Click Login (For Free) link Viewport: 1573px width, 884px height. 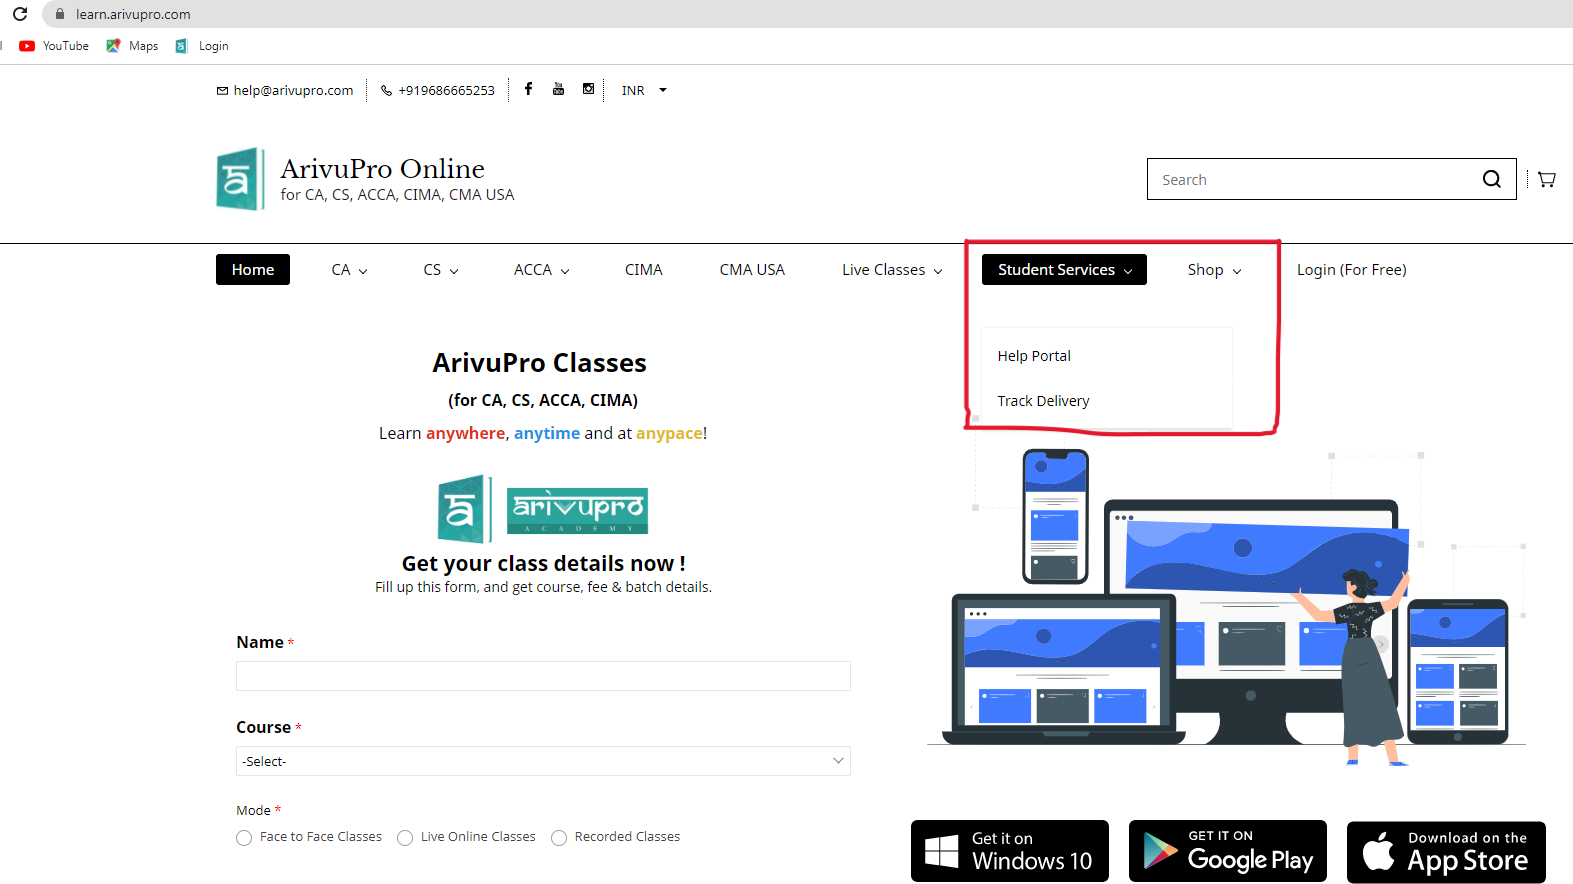[x=1351, y=270]
